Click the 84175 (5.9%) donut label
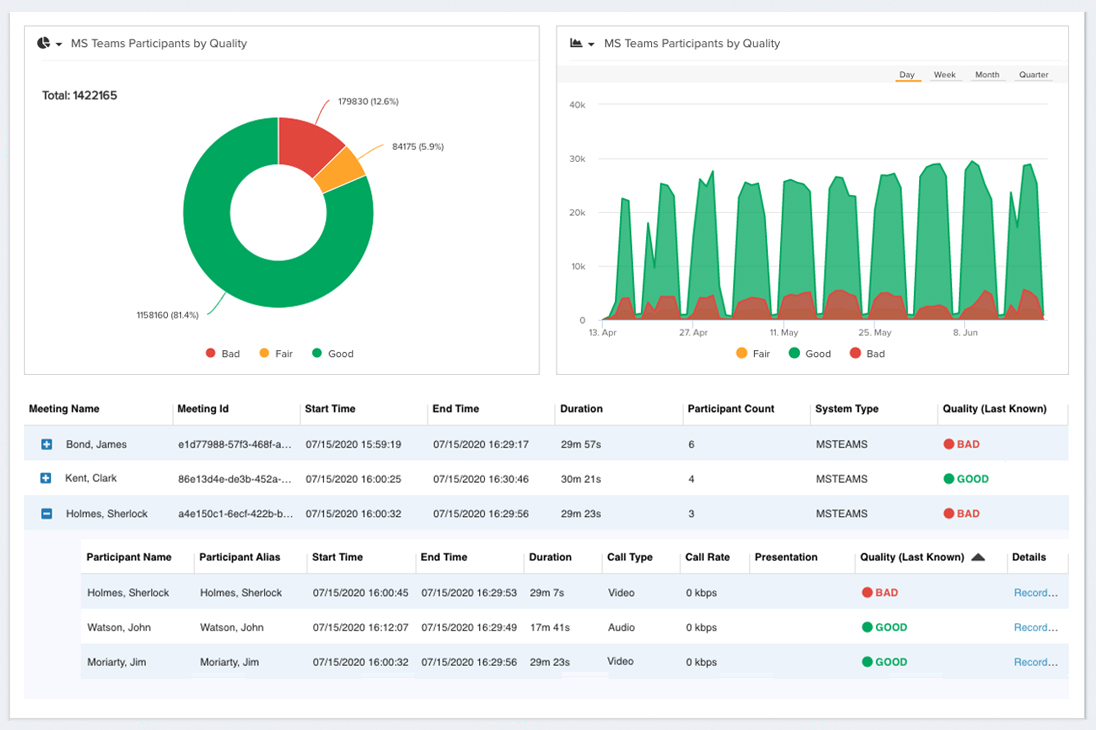This screenshot has height=730, width=1096. (418, 147)
